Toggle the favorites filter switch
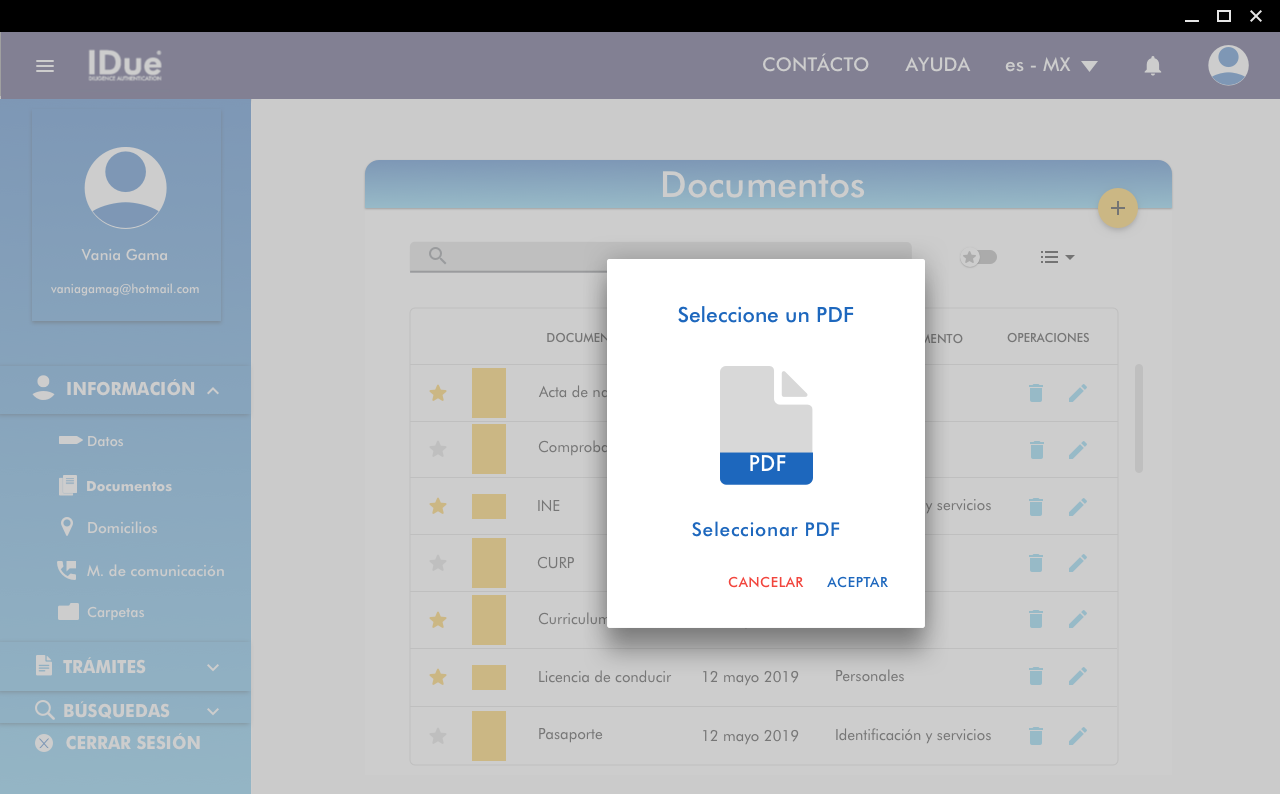The height and width of the screenshot is (794, 1280). pyautogui.click(x=978, y=257)
